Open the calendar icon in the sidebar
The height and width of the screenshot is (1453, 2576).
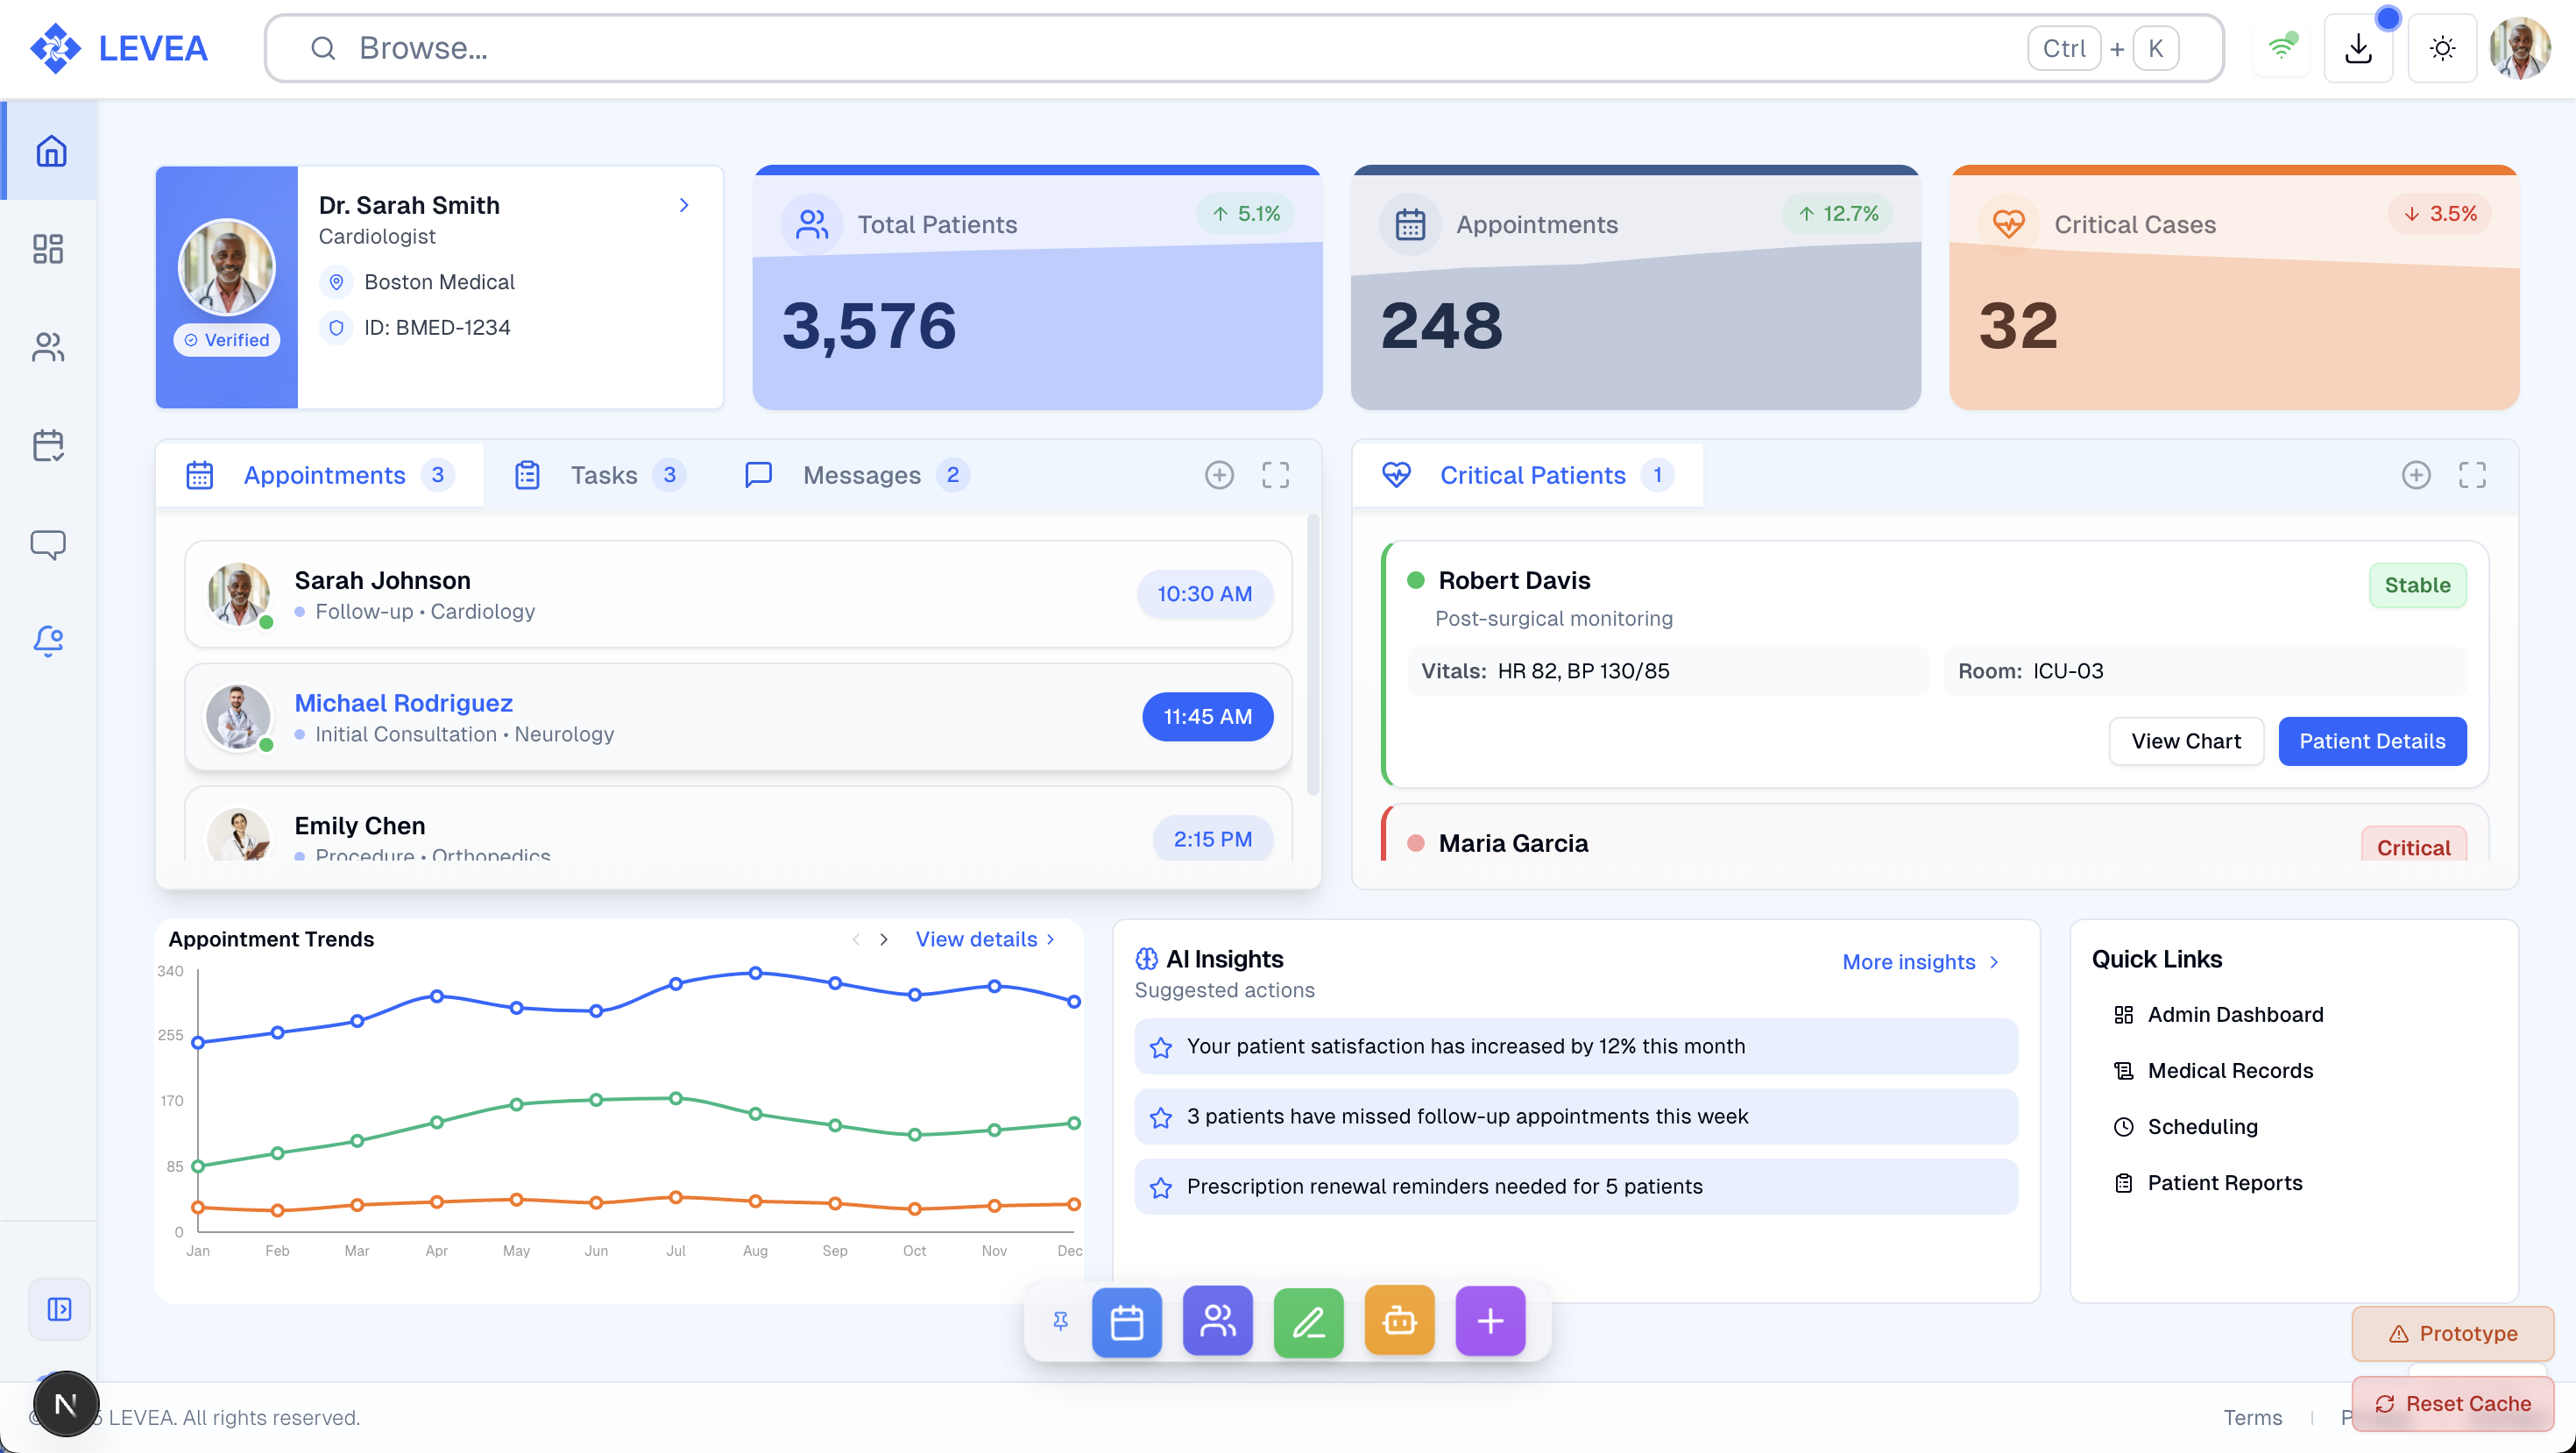(48, 446)
